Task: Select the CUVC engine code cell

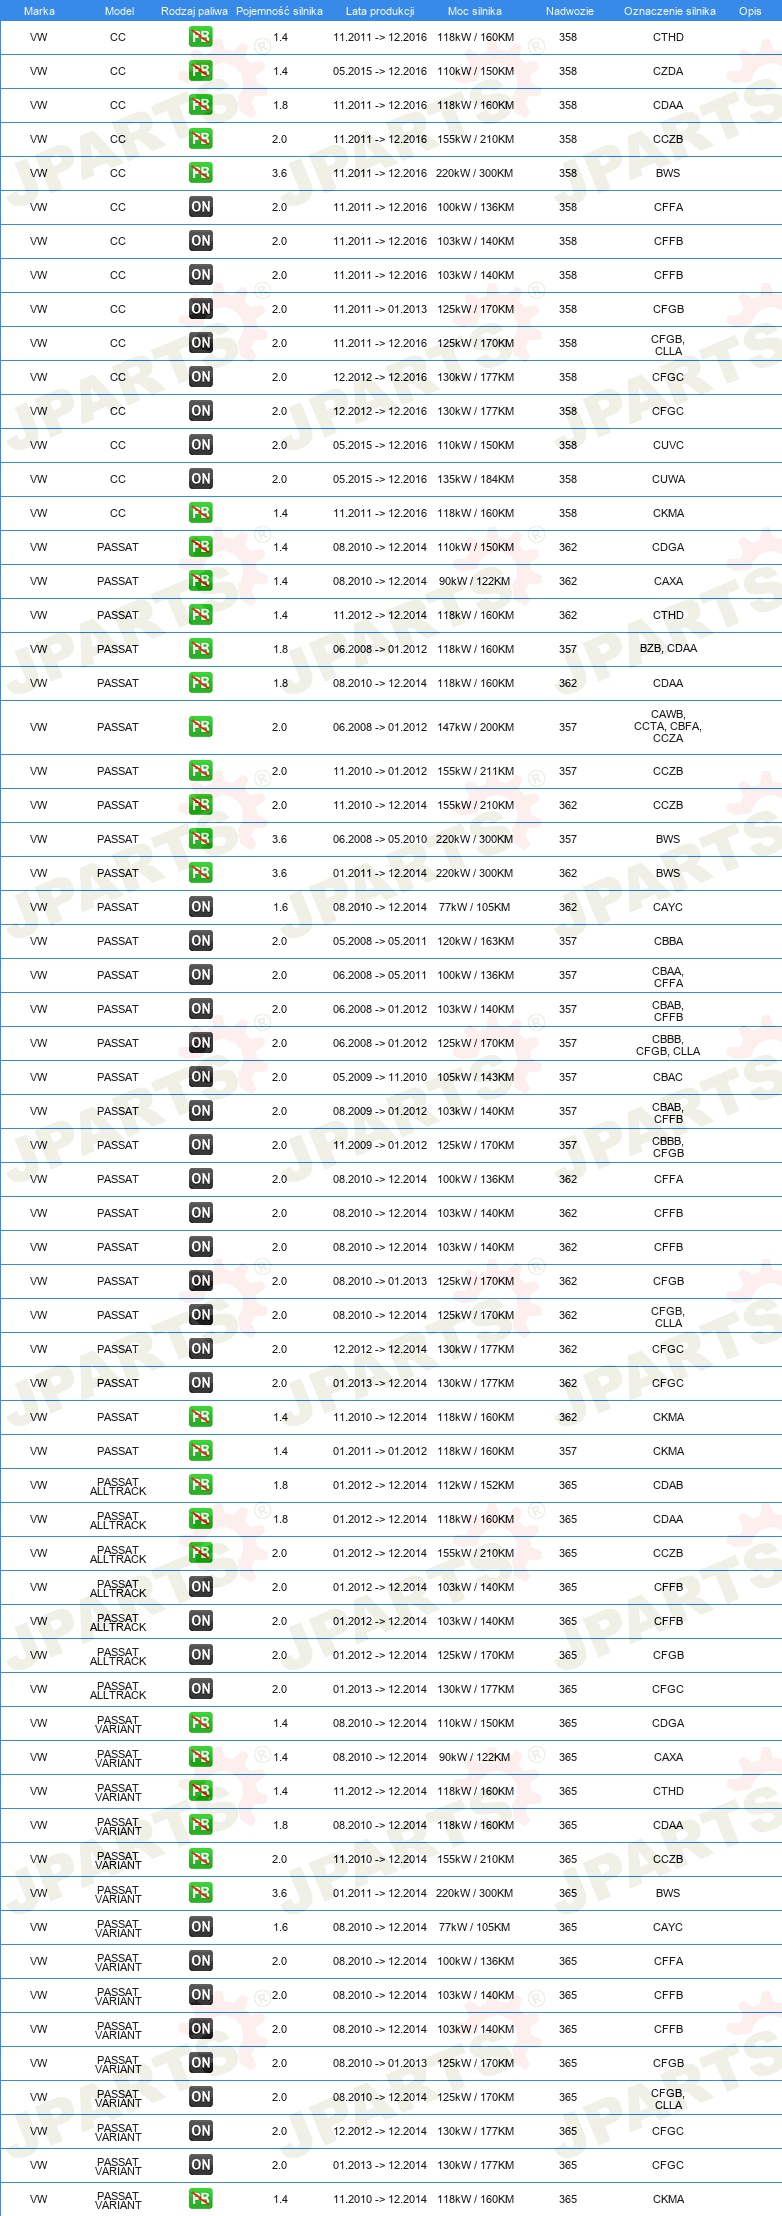Action: click(x=668, y=445)
